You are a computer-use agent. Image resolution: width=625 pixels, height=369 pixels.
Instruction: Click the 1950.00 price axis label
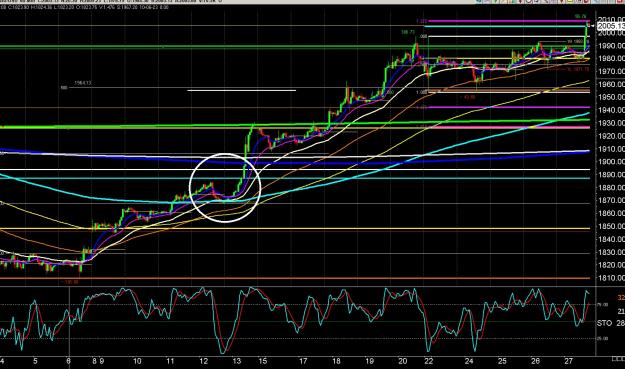tap(611, 97)
